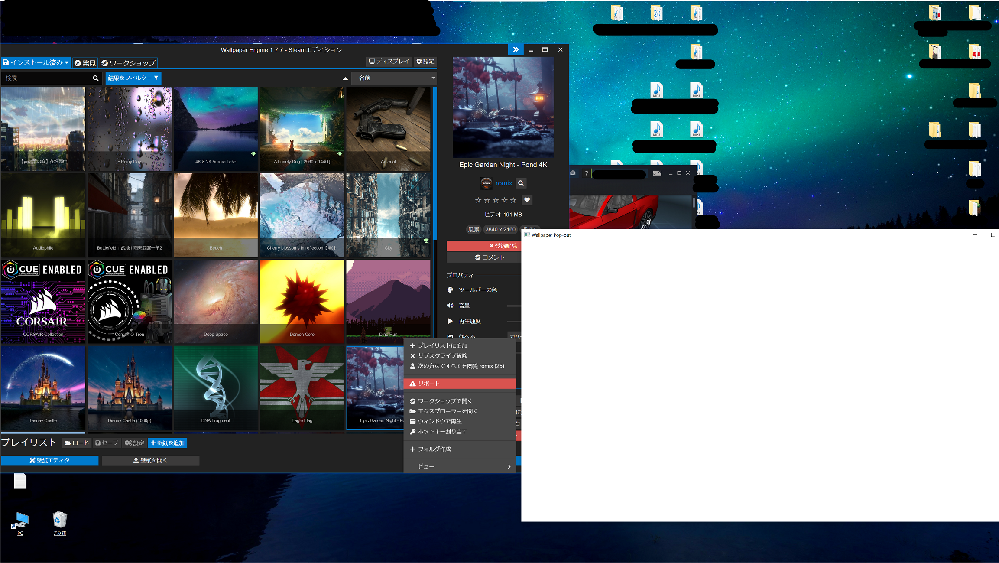Select the Eagle Flag thumbnail

tap(302, 387)
